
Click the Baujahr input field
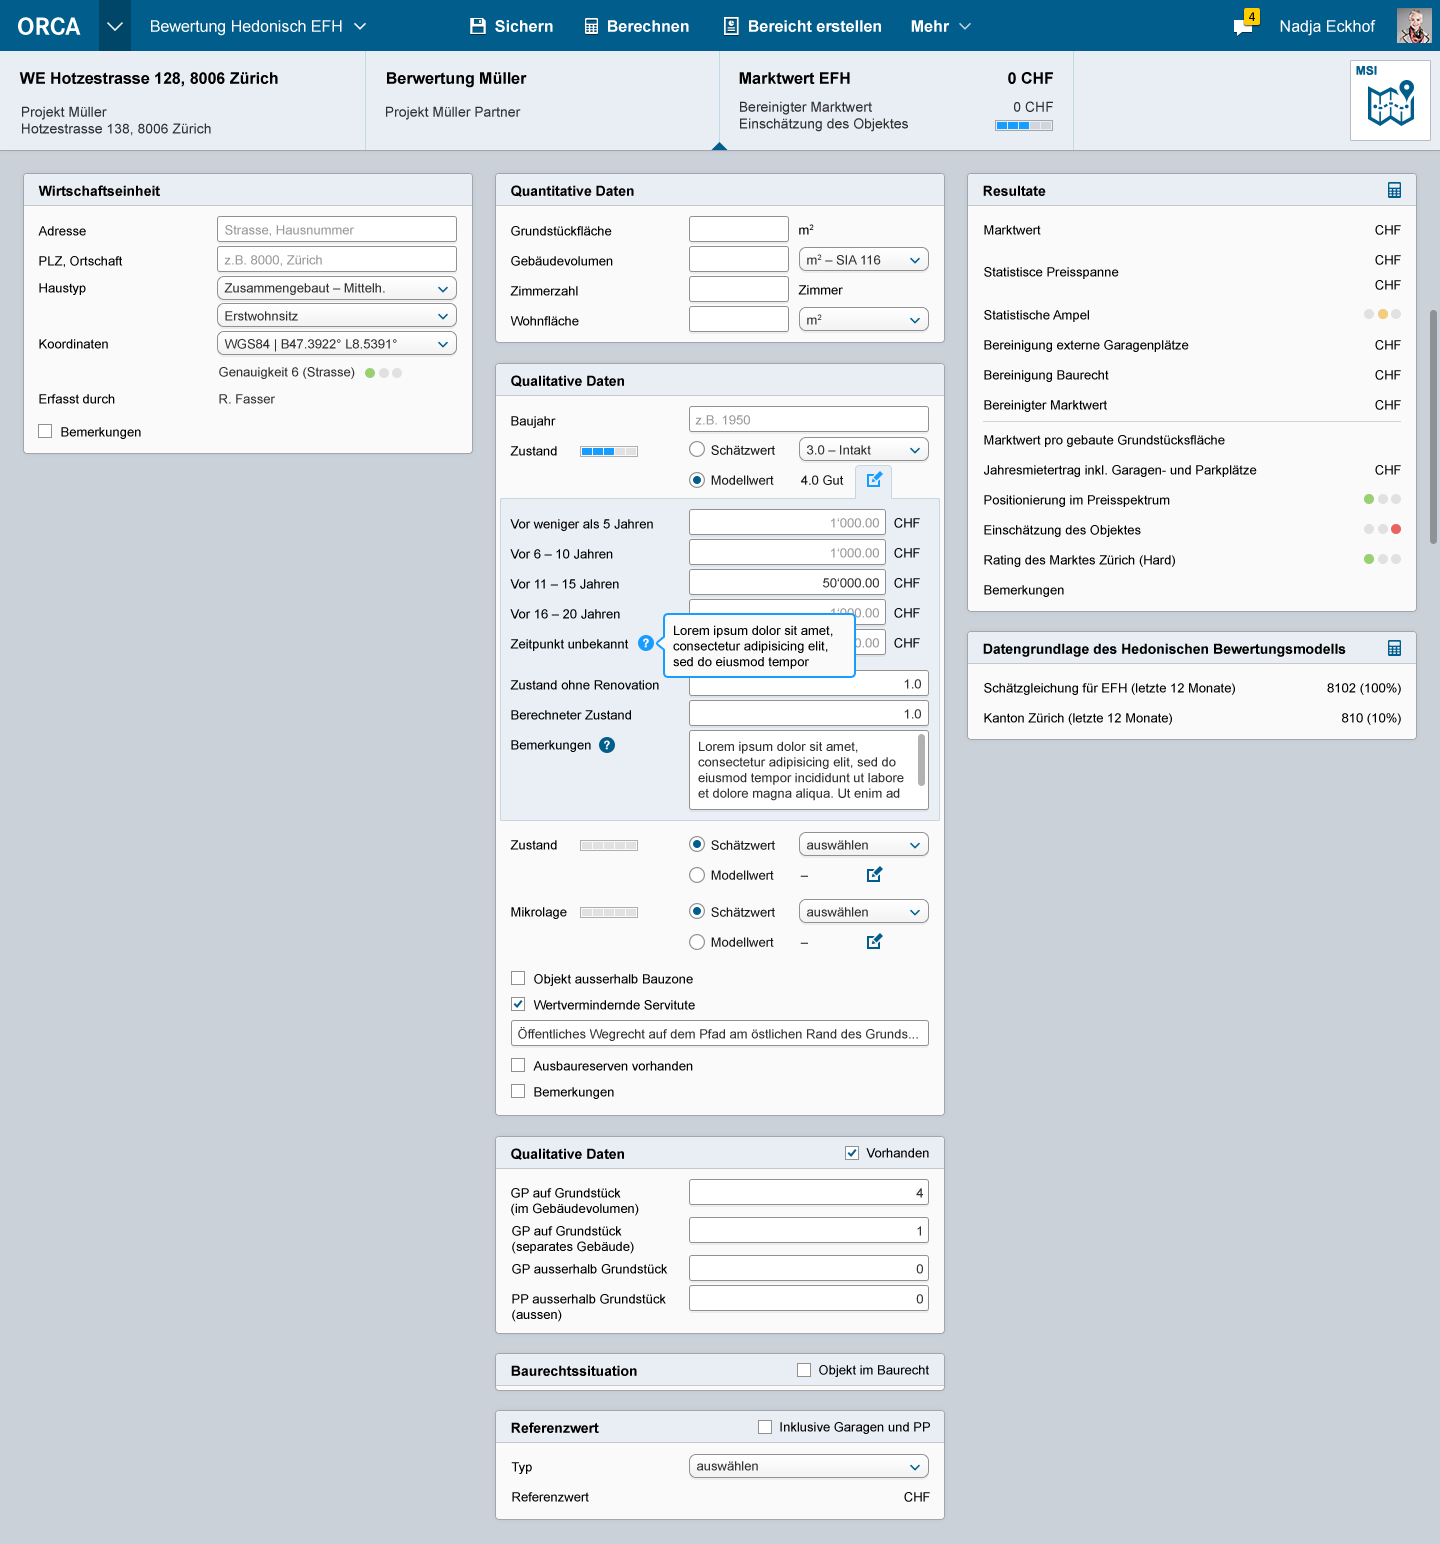point(809,419)
